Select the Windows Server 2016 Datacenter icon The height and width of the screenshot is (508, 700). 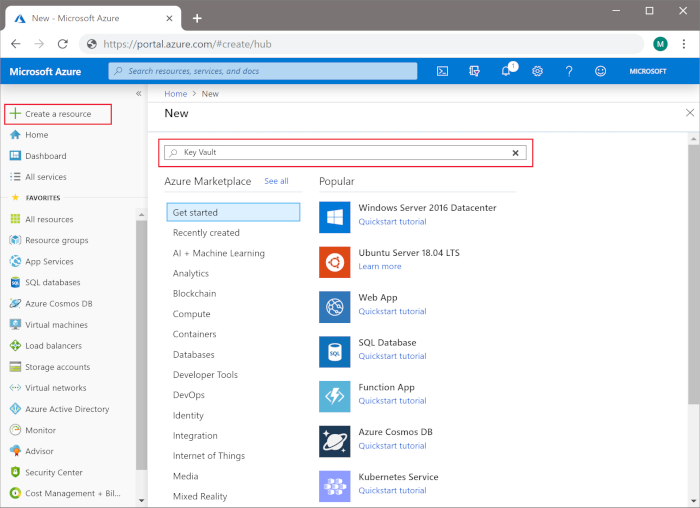334,217
